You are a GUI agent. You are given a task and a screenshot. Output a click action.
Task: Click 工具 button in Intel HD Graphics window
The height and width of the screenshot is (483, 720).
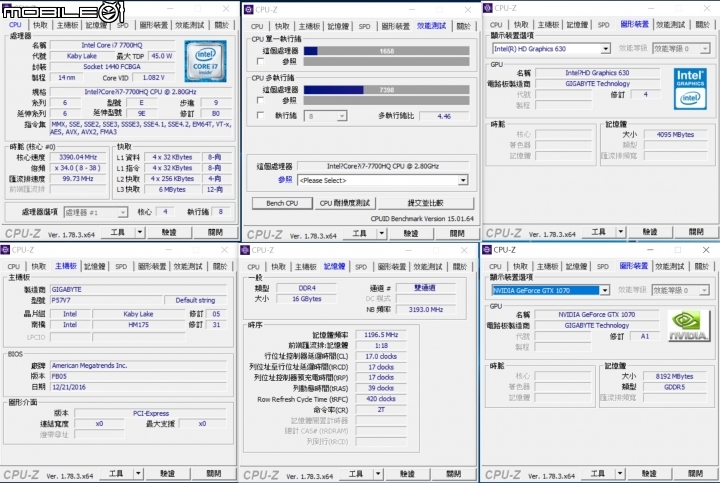pyautogui.click(x=598, y=232)
